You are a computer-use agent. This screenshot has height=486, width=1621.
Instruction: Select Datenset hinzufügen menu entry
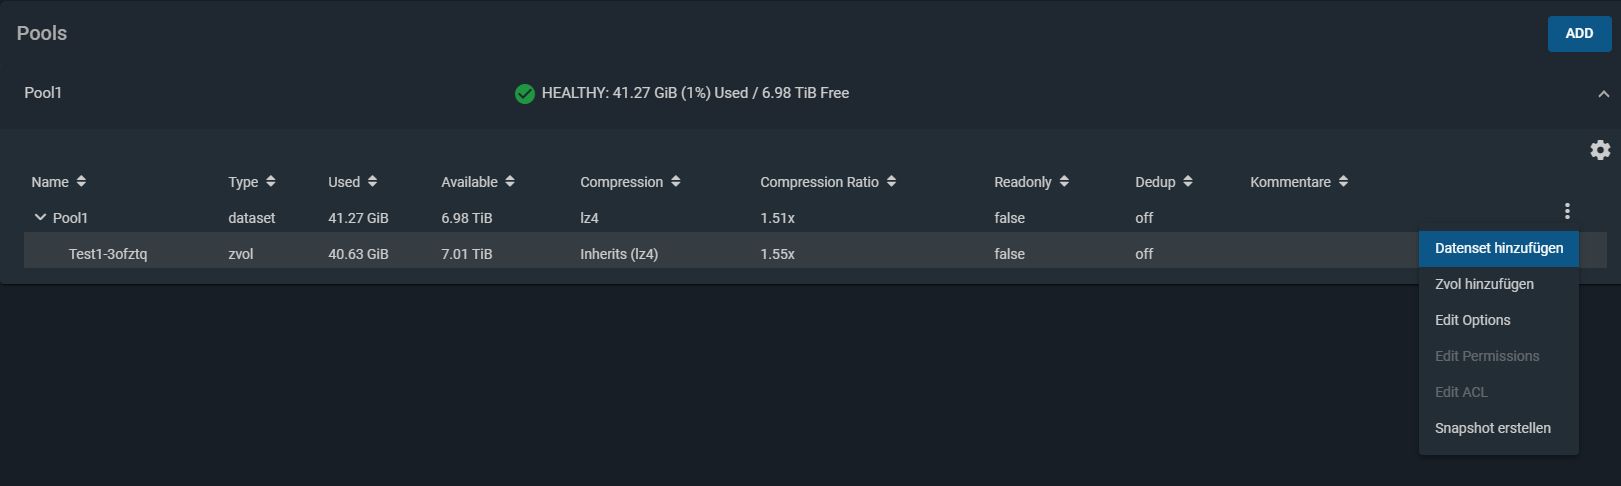[x=1498, y=248]
